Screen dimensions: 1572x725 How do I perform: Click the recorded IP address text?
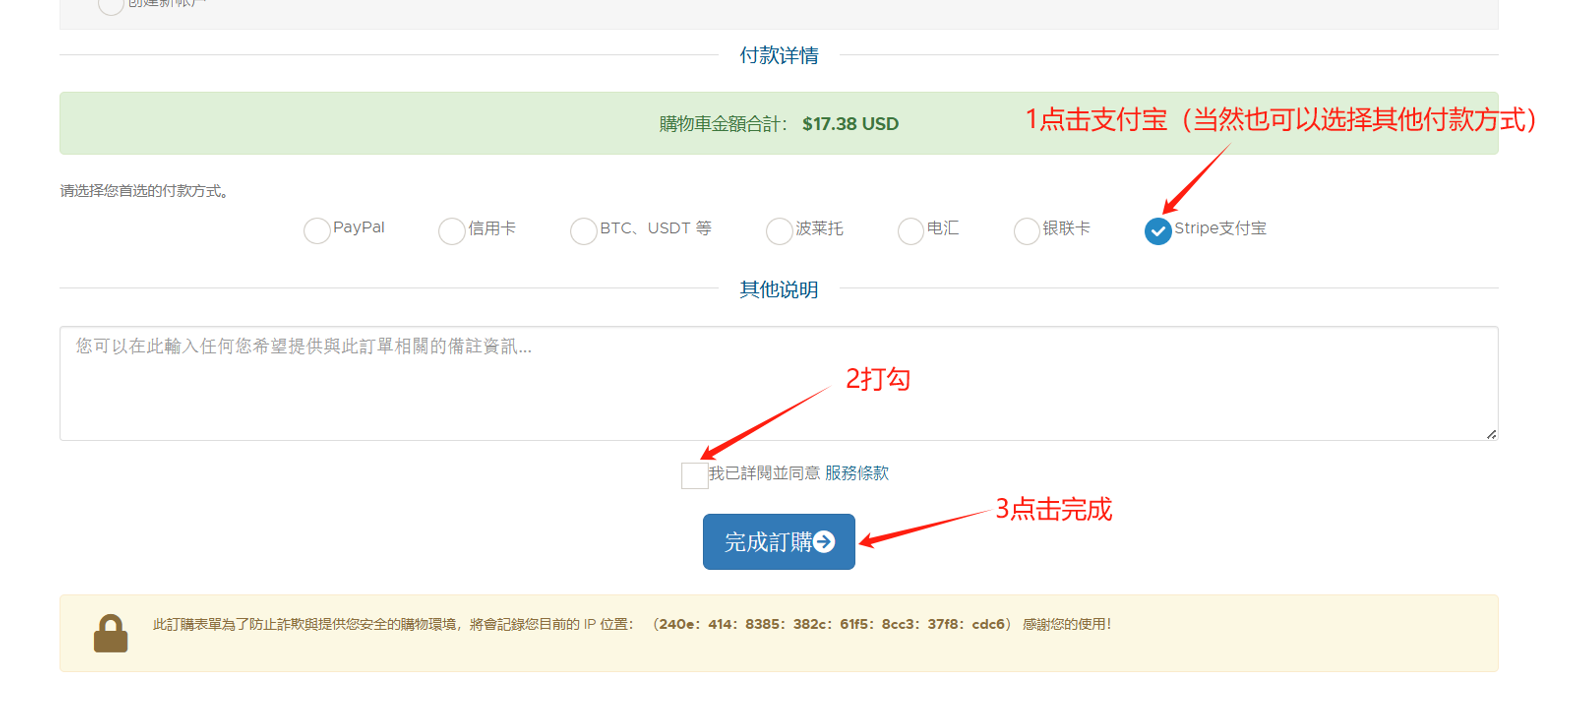pyautogui.click(x=831, y=624)
